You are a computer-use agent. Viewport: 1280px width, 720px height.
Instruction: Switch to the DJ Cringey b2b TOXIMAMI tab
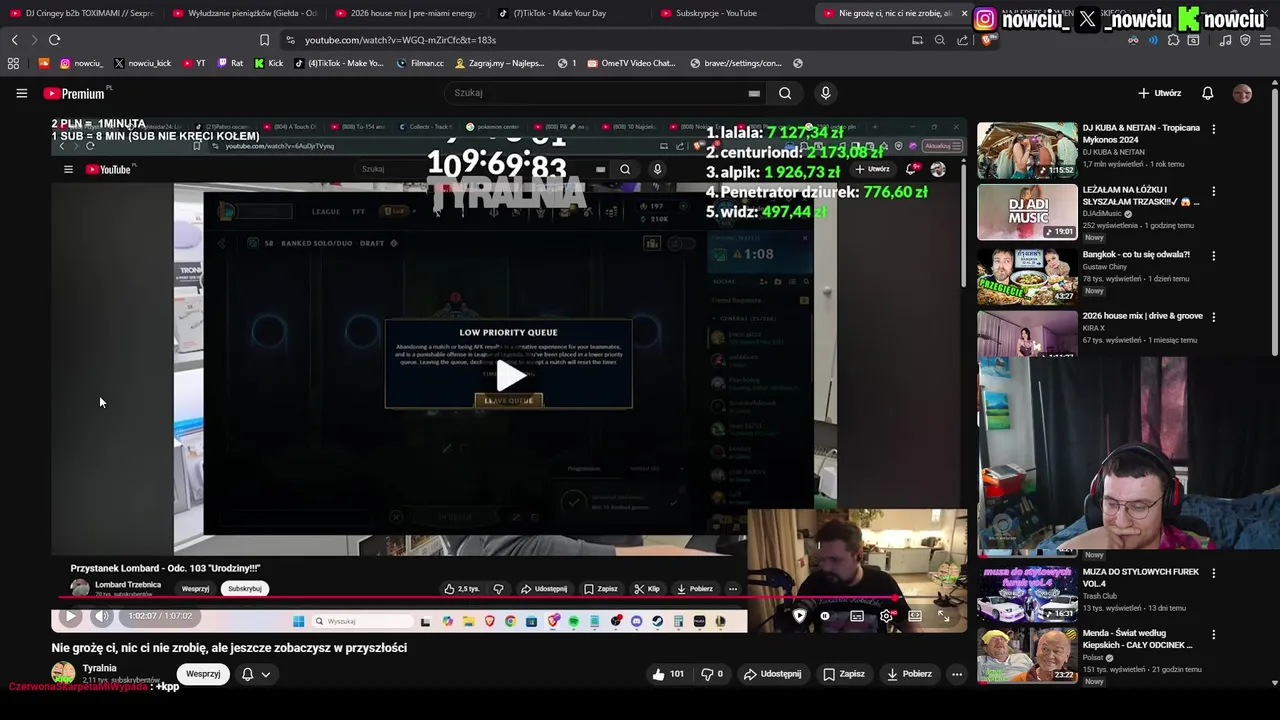[82, 13]
